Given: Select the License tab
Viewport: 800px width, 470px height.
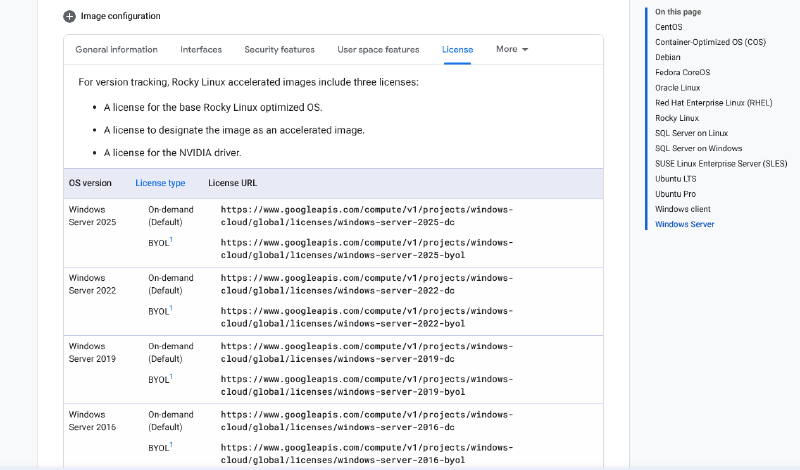Looking at the screenshot, I should tap(458, 50).
